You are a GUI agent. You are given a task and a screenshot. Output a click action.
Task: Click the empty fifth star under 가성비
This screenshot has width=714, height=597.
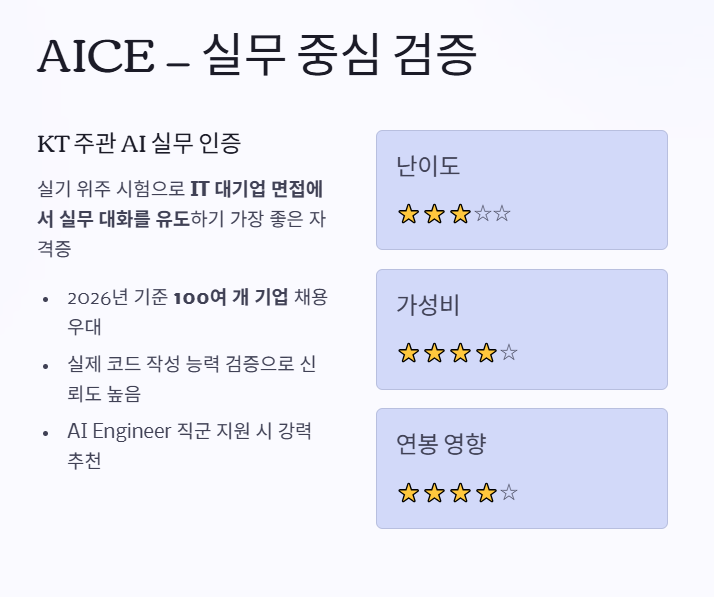pyautogui.click(x=509, y=352)
